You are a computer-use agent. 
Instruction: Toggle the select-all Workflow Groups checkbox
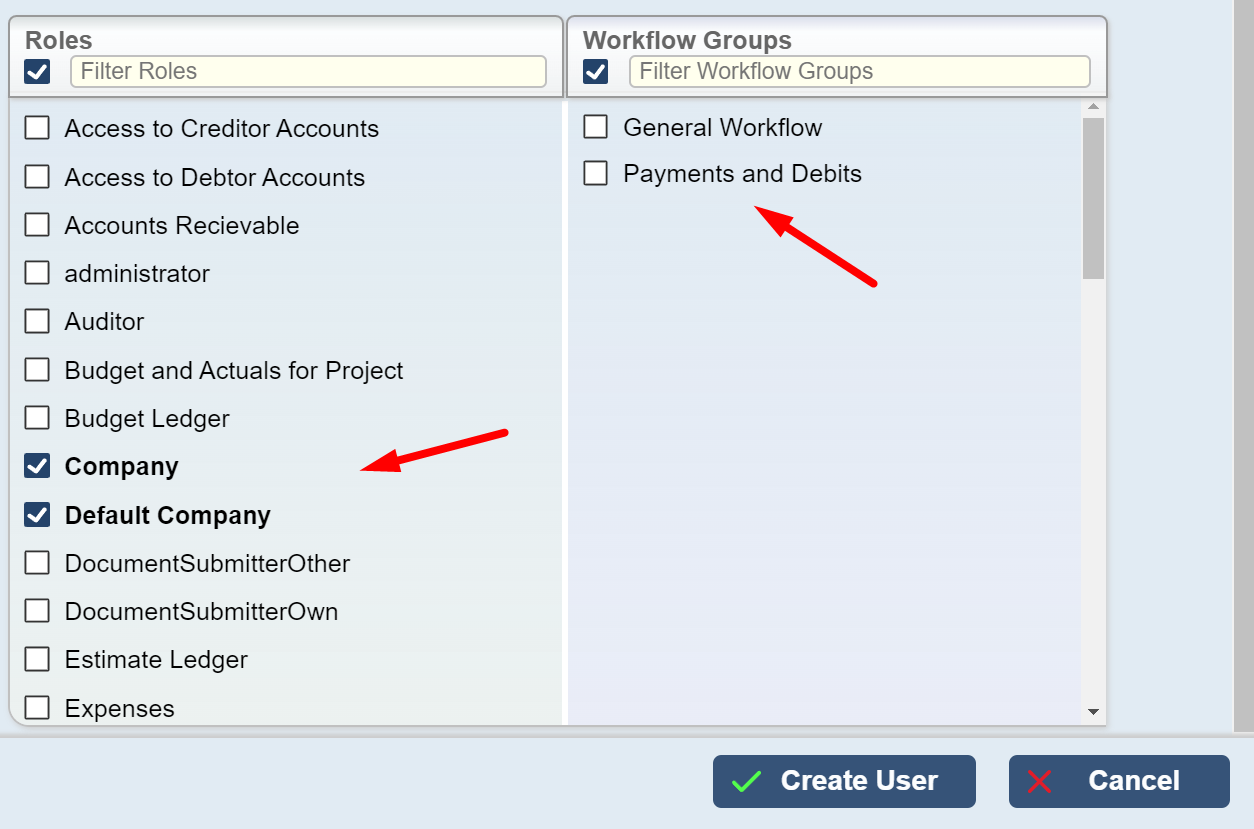coord(595,72)
